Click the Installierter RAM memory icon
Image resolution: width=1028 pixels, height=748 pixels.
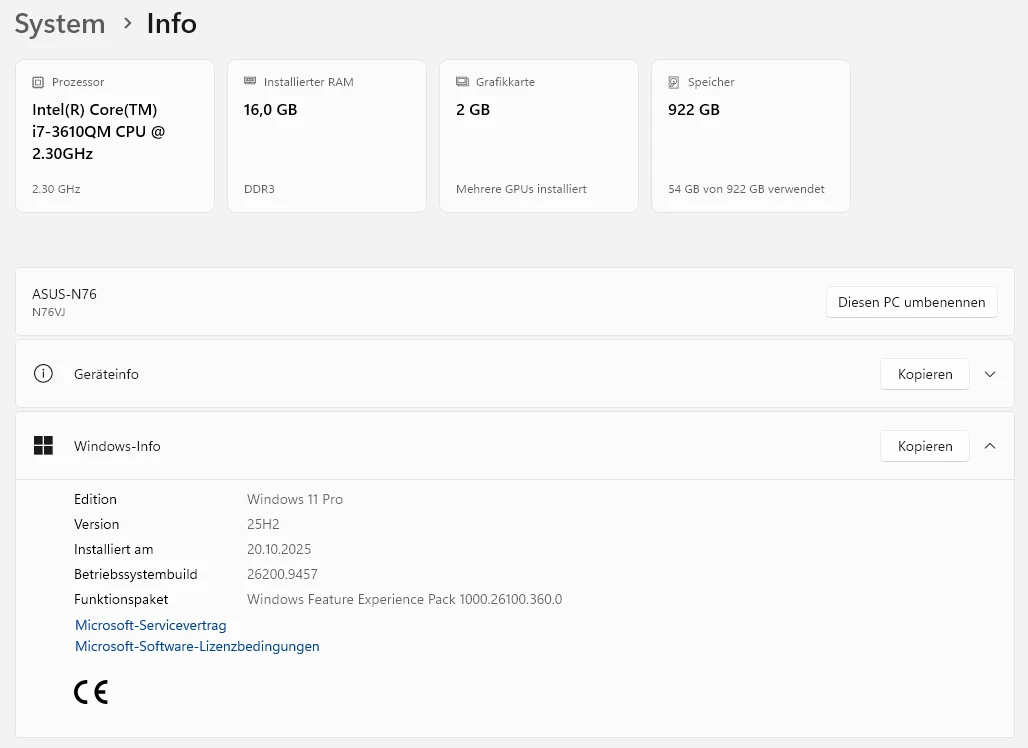[250, 81]
